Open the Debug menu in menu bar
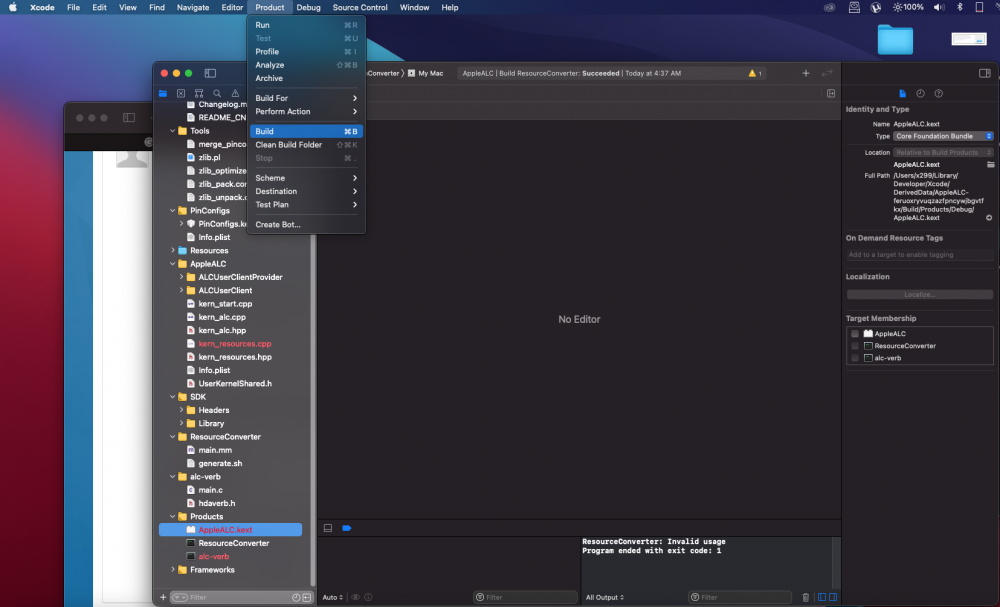This screenshot has height=607, width=1000. click(x=308, y=8)
